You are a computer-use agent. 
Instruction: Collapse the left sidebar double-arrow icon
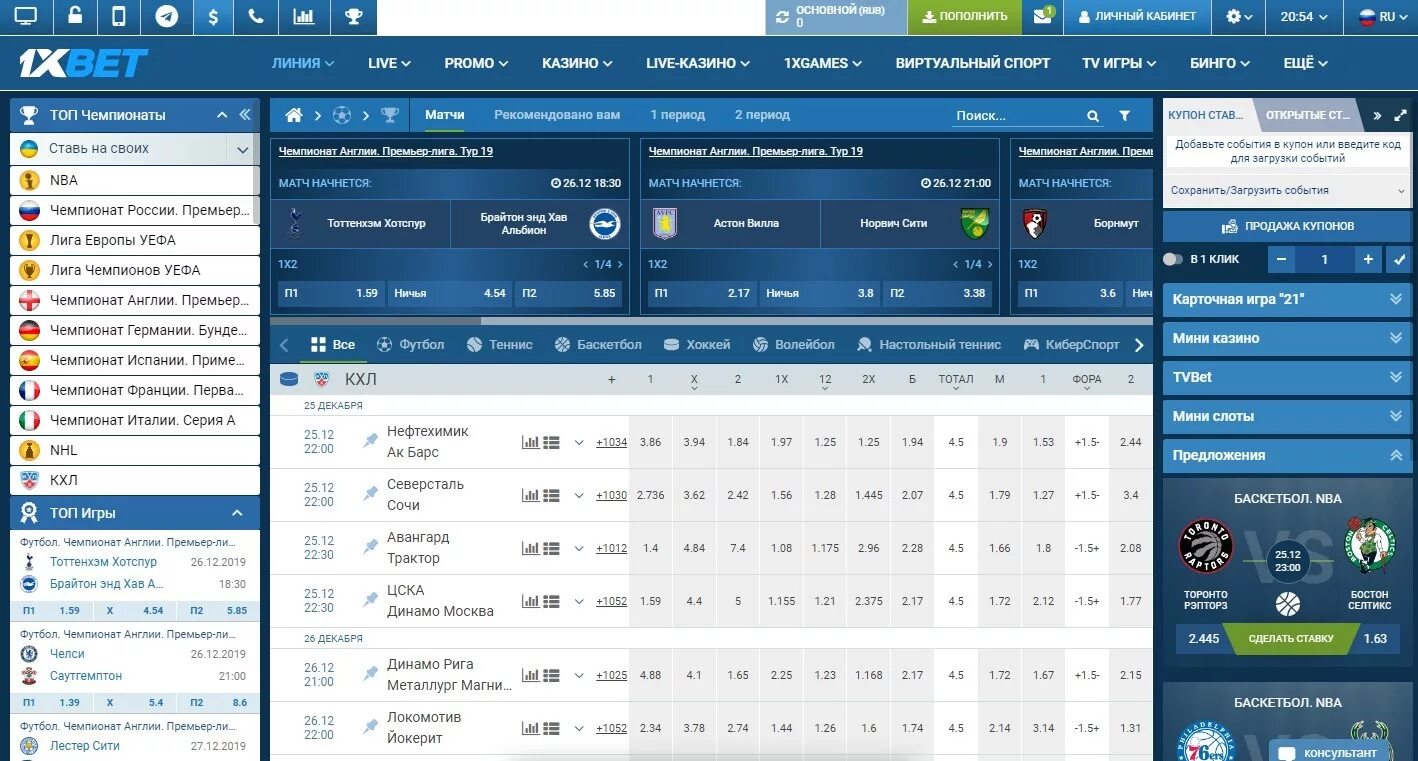pos(245,115)
